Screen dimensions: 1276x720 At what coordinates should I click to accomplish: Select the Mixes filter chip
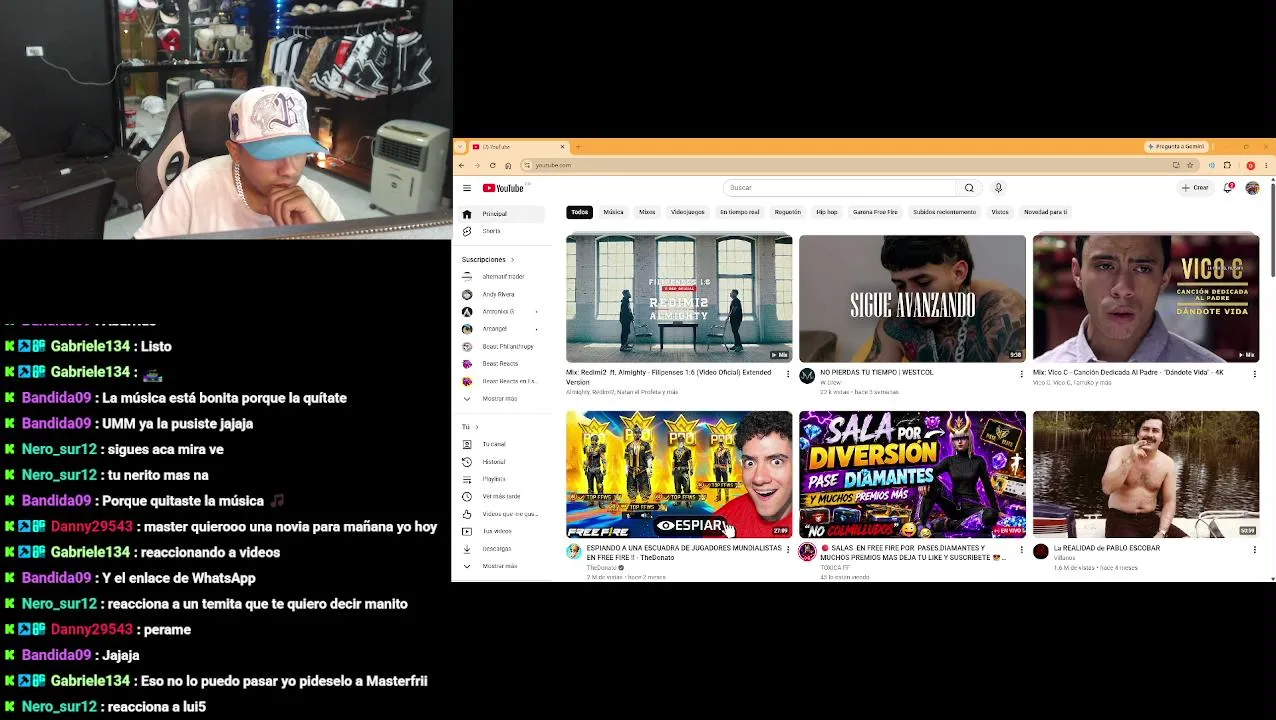click(x=647, y=212)
